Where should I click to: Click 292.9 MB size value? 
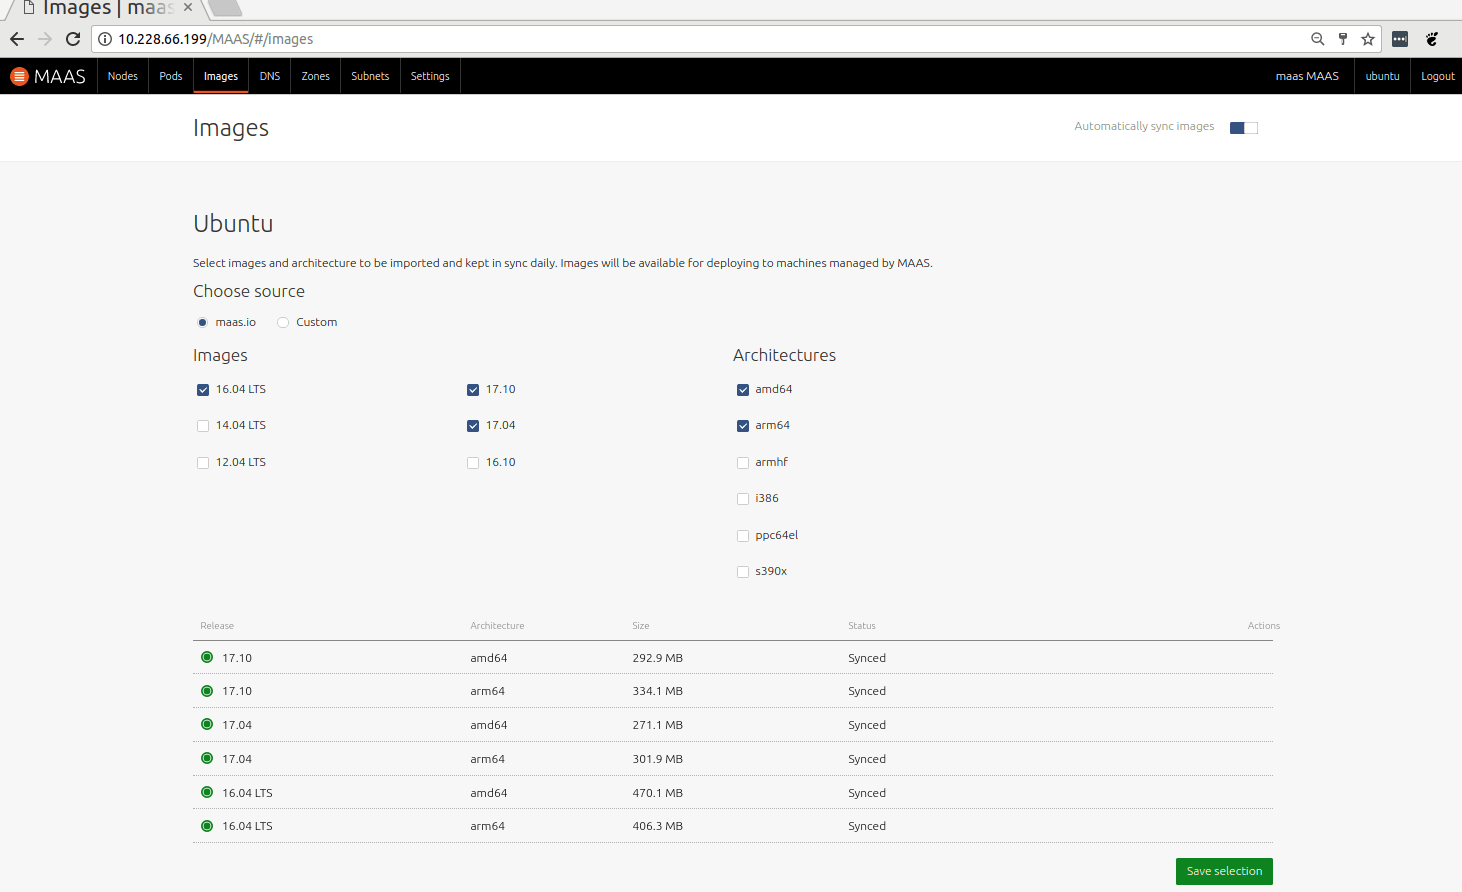click(x=657, y=658)
